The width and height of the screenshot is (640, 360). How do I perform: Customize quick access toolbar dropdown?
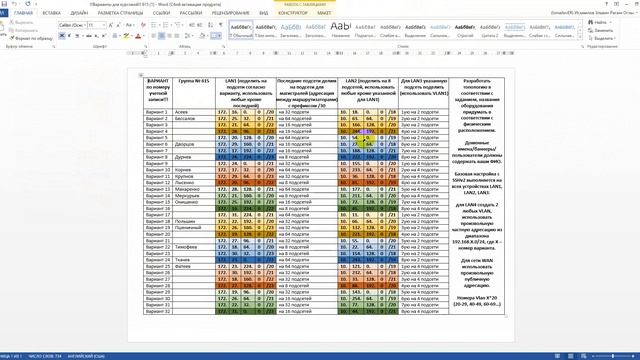coord(36,4)
